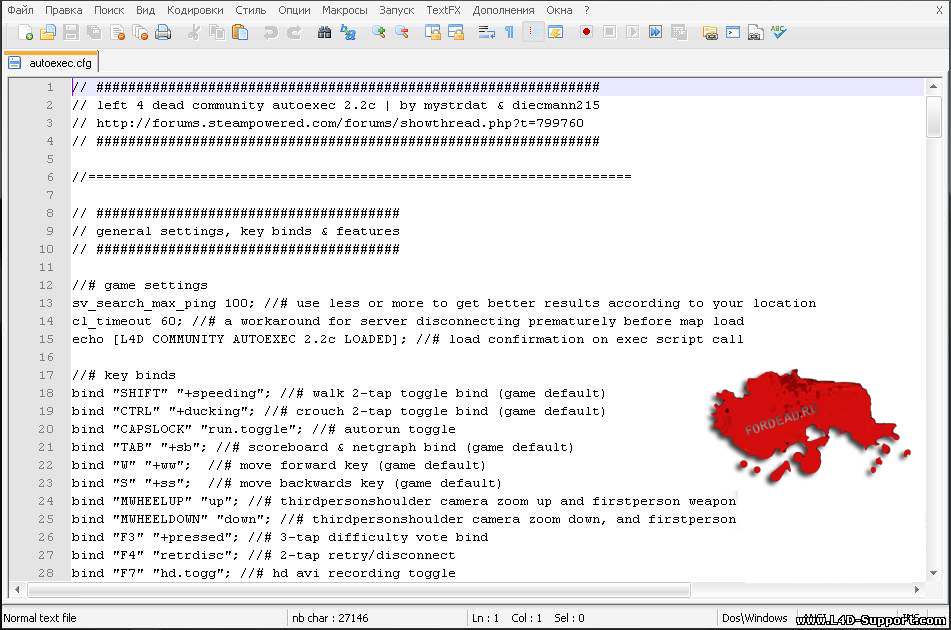This screenshot has height=630, width=951.
Task: Click the 'nb char : 27146' status entry
Action: pos(331,618)
